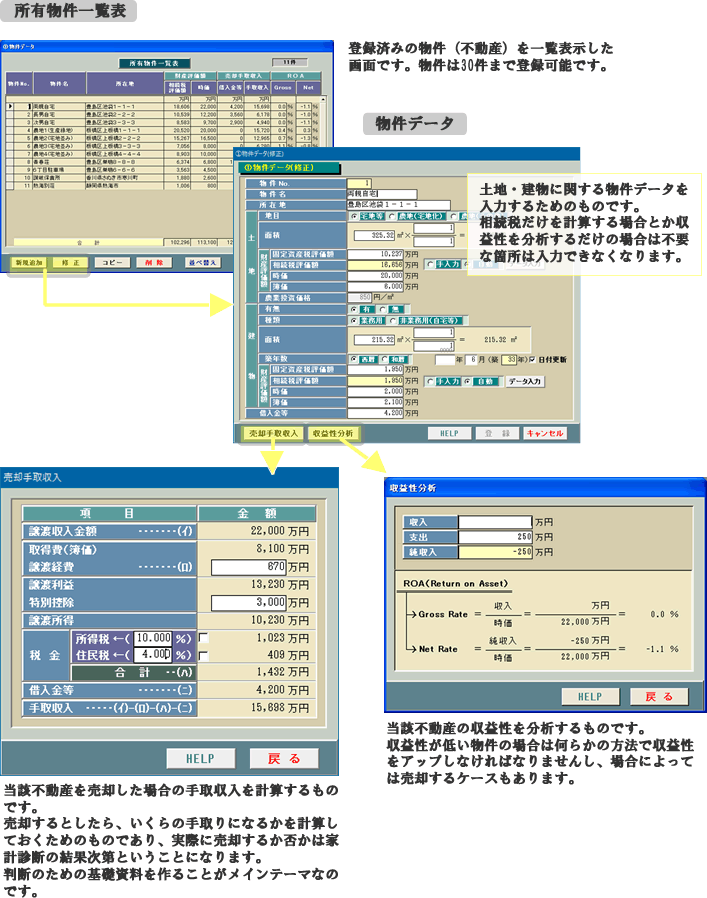Select 農地(宅地化) radio button for 地目

point(392,216)
